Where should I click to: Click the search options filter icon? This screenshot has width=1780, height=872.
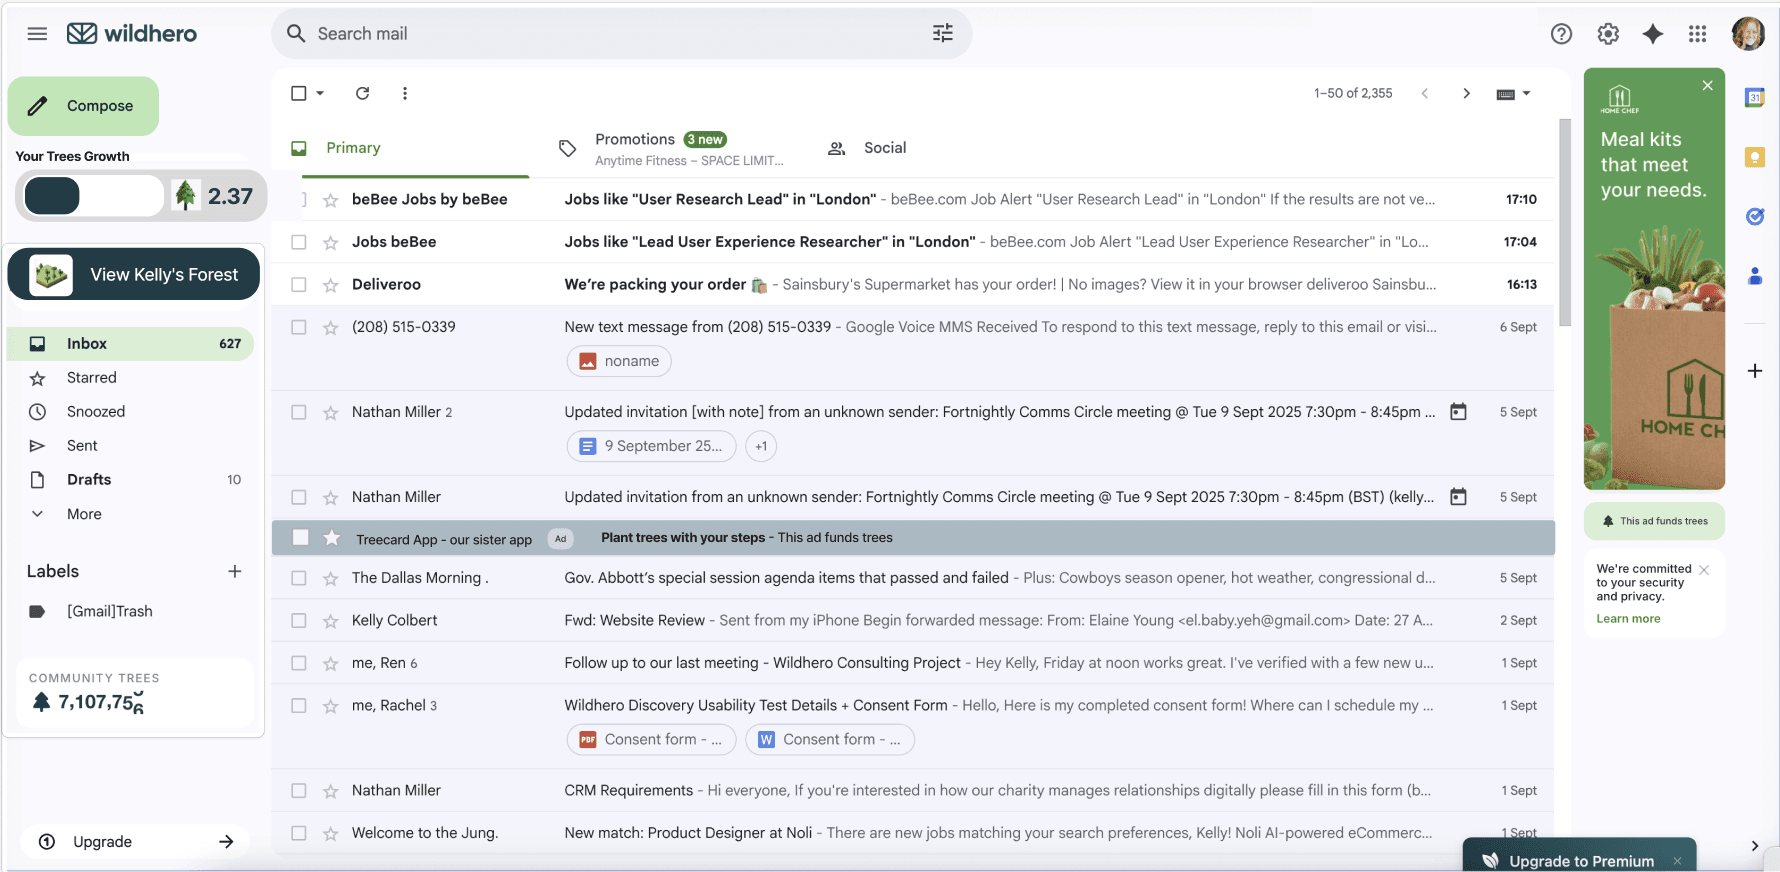[x=943, y=34]
